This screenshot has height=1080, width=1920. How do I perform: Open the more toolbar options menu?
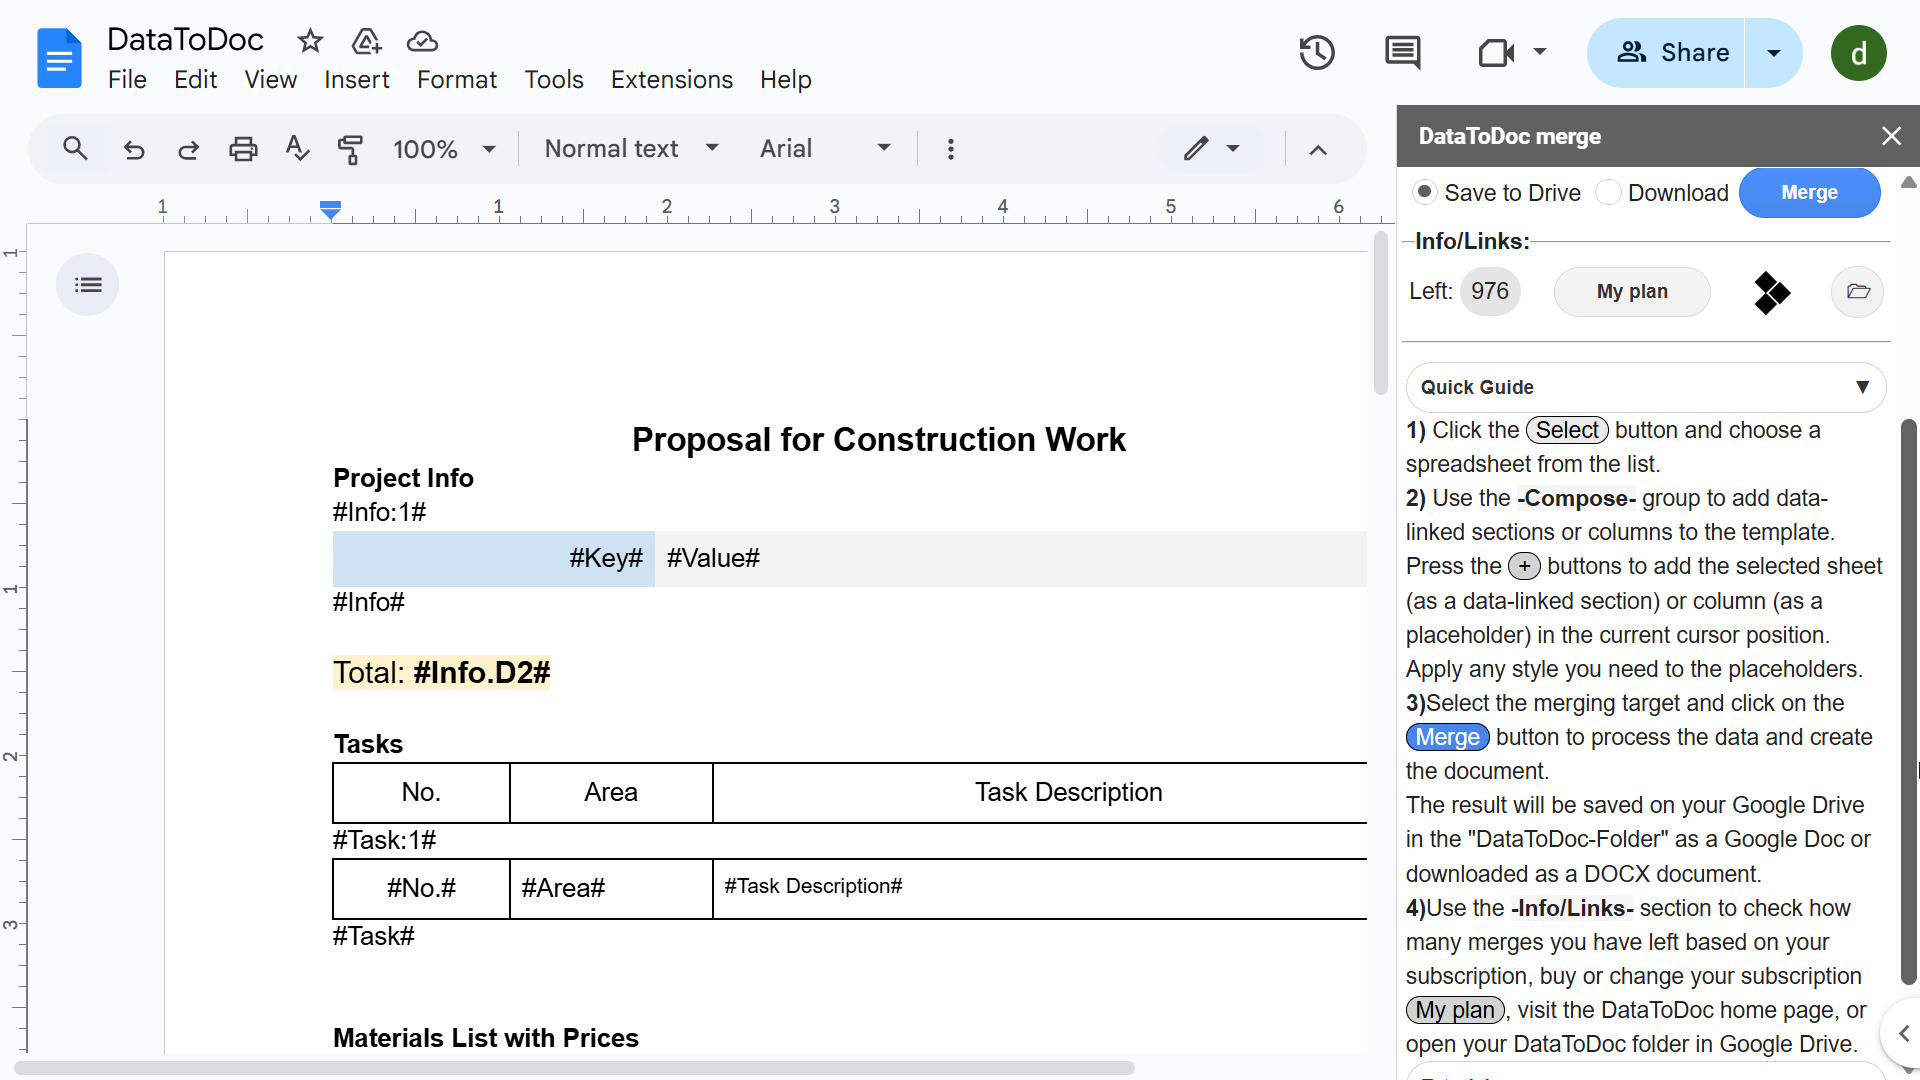coord(950,149)
